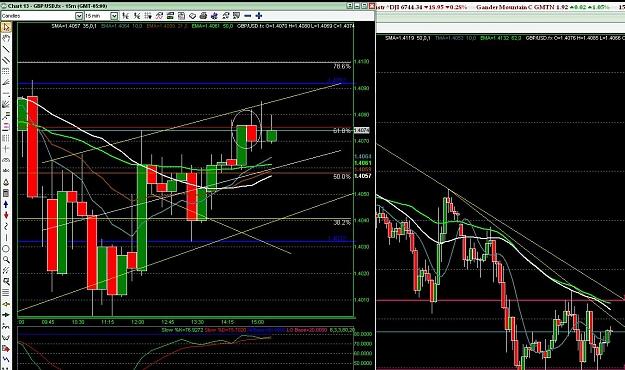This screenshot has width=625, height=370.
Task: Select the hand pan tool
Action: tap(6, 38)
